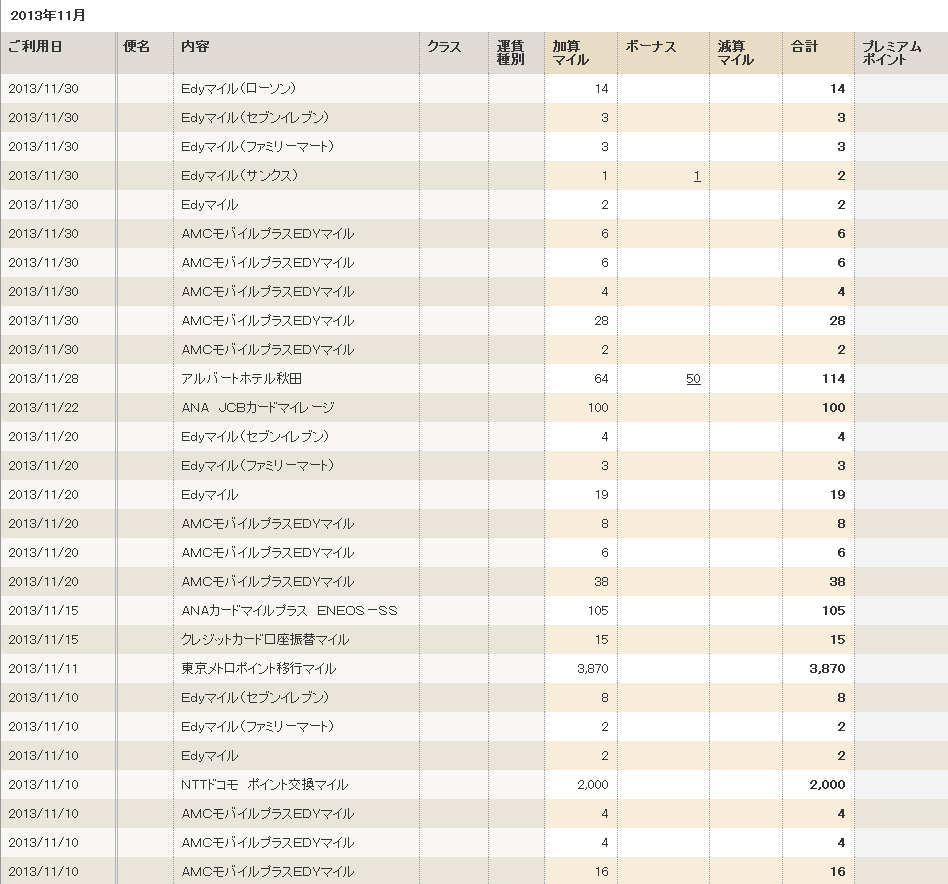Click the date of the クレジットカード口座振替マイル row
The image size is (948, 884).
pos(44,640)
